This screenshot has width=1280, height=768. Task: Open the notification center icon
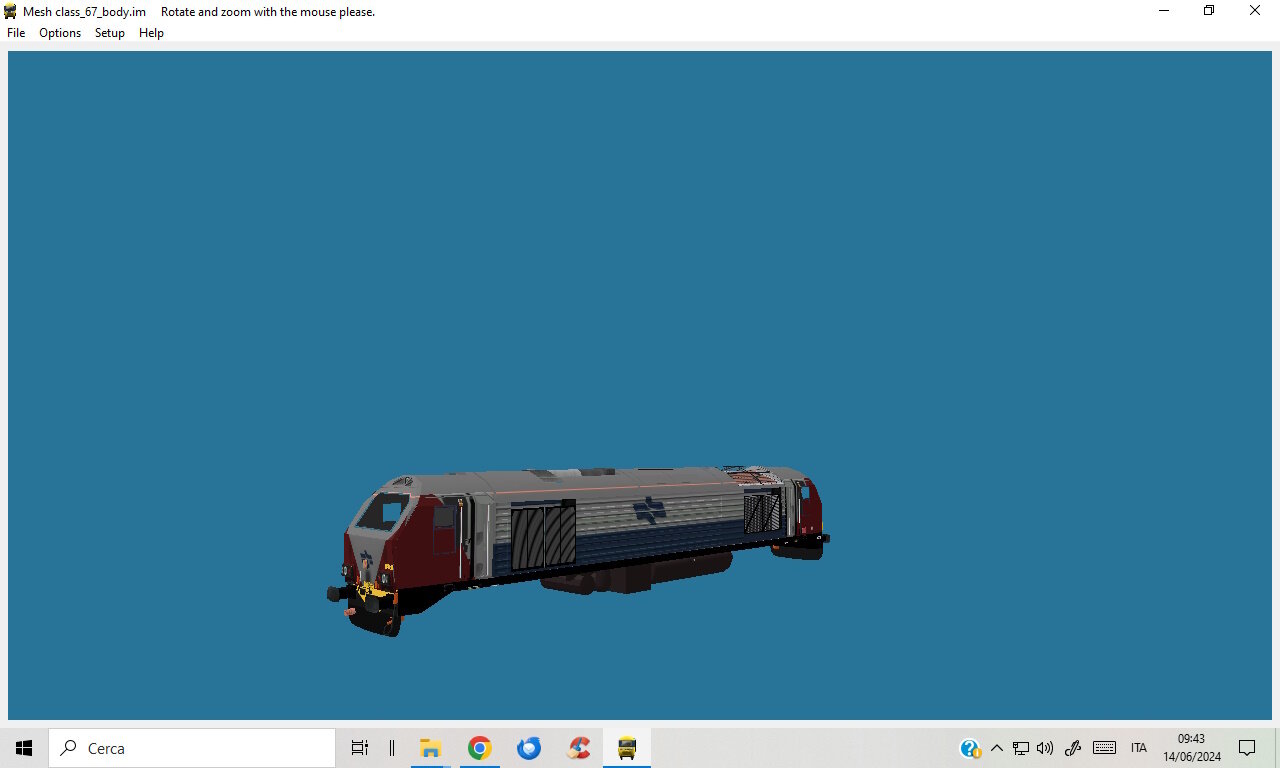point(1247,748)
